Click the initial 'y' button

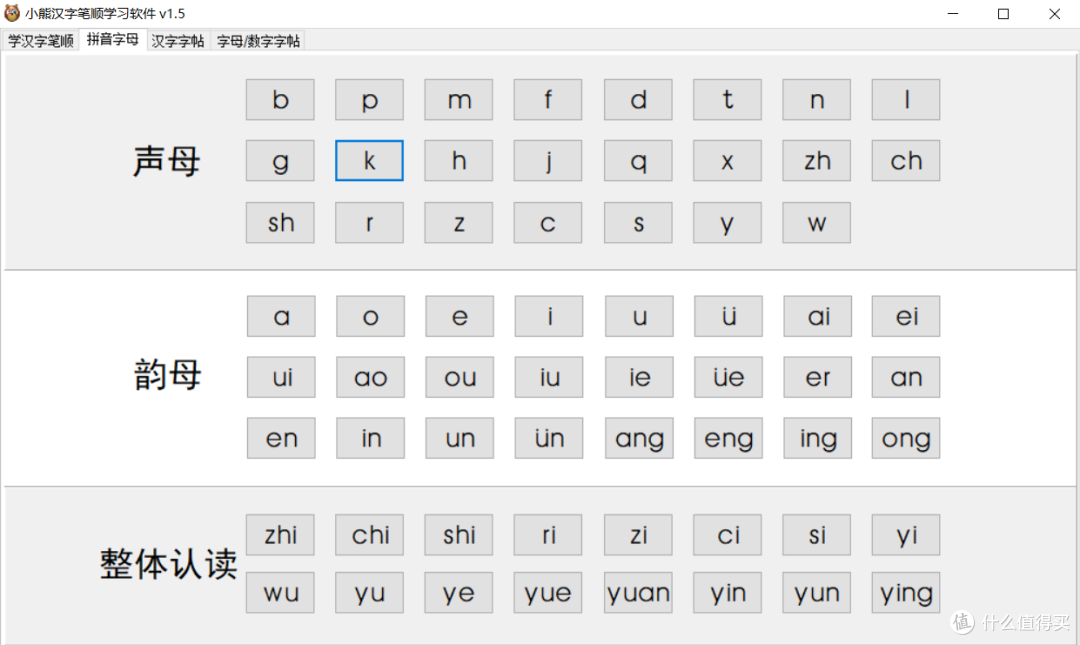[x=727, y=223]
